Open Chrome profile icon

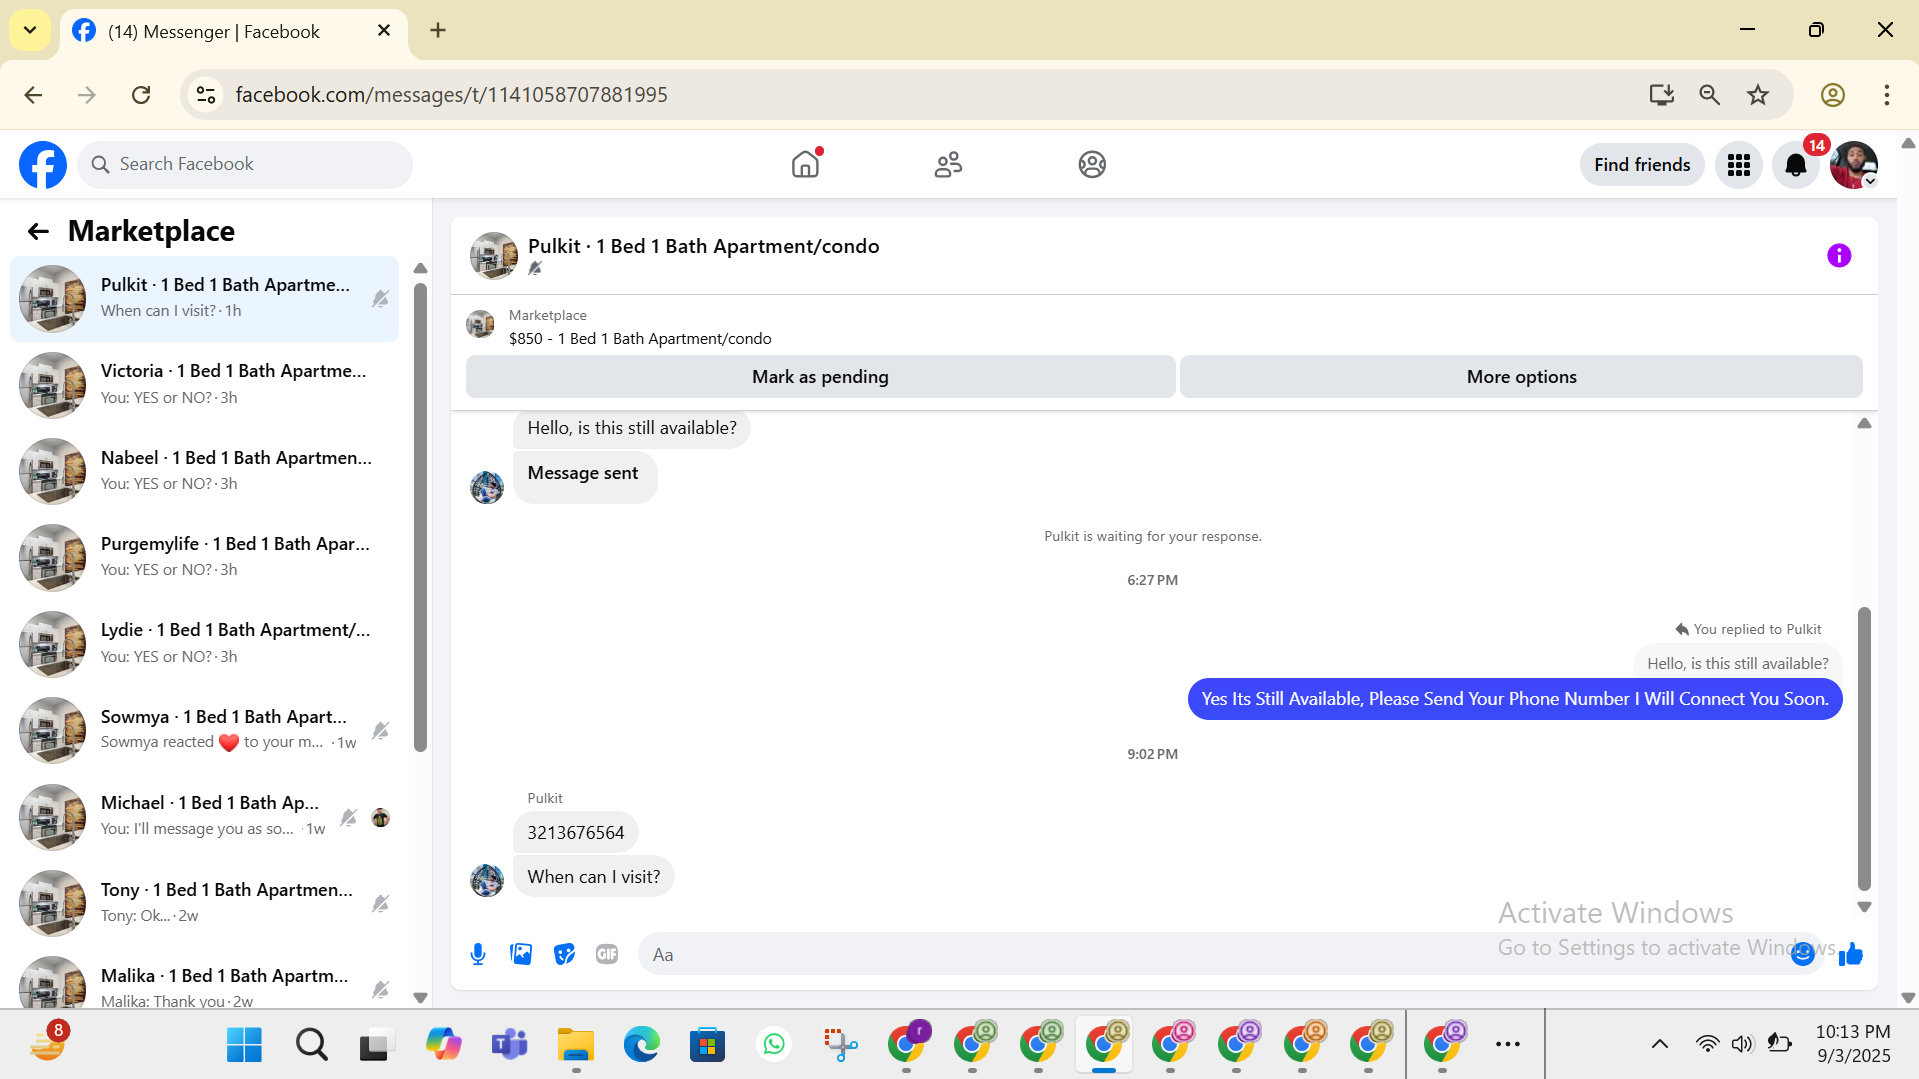point(1832,95)
